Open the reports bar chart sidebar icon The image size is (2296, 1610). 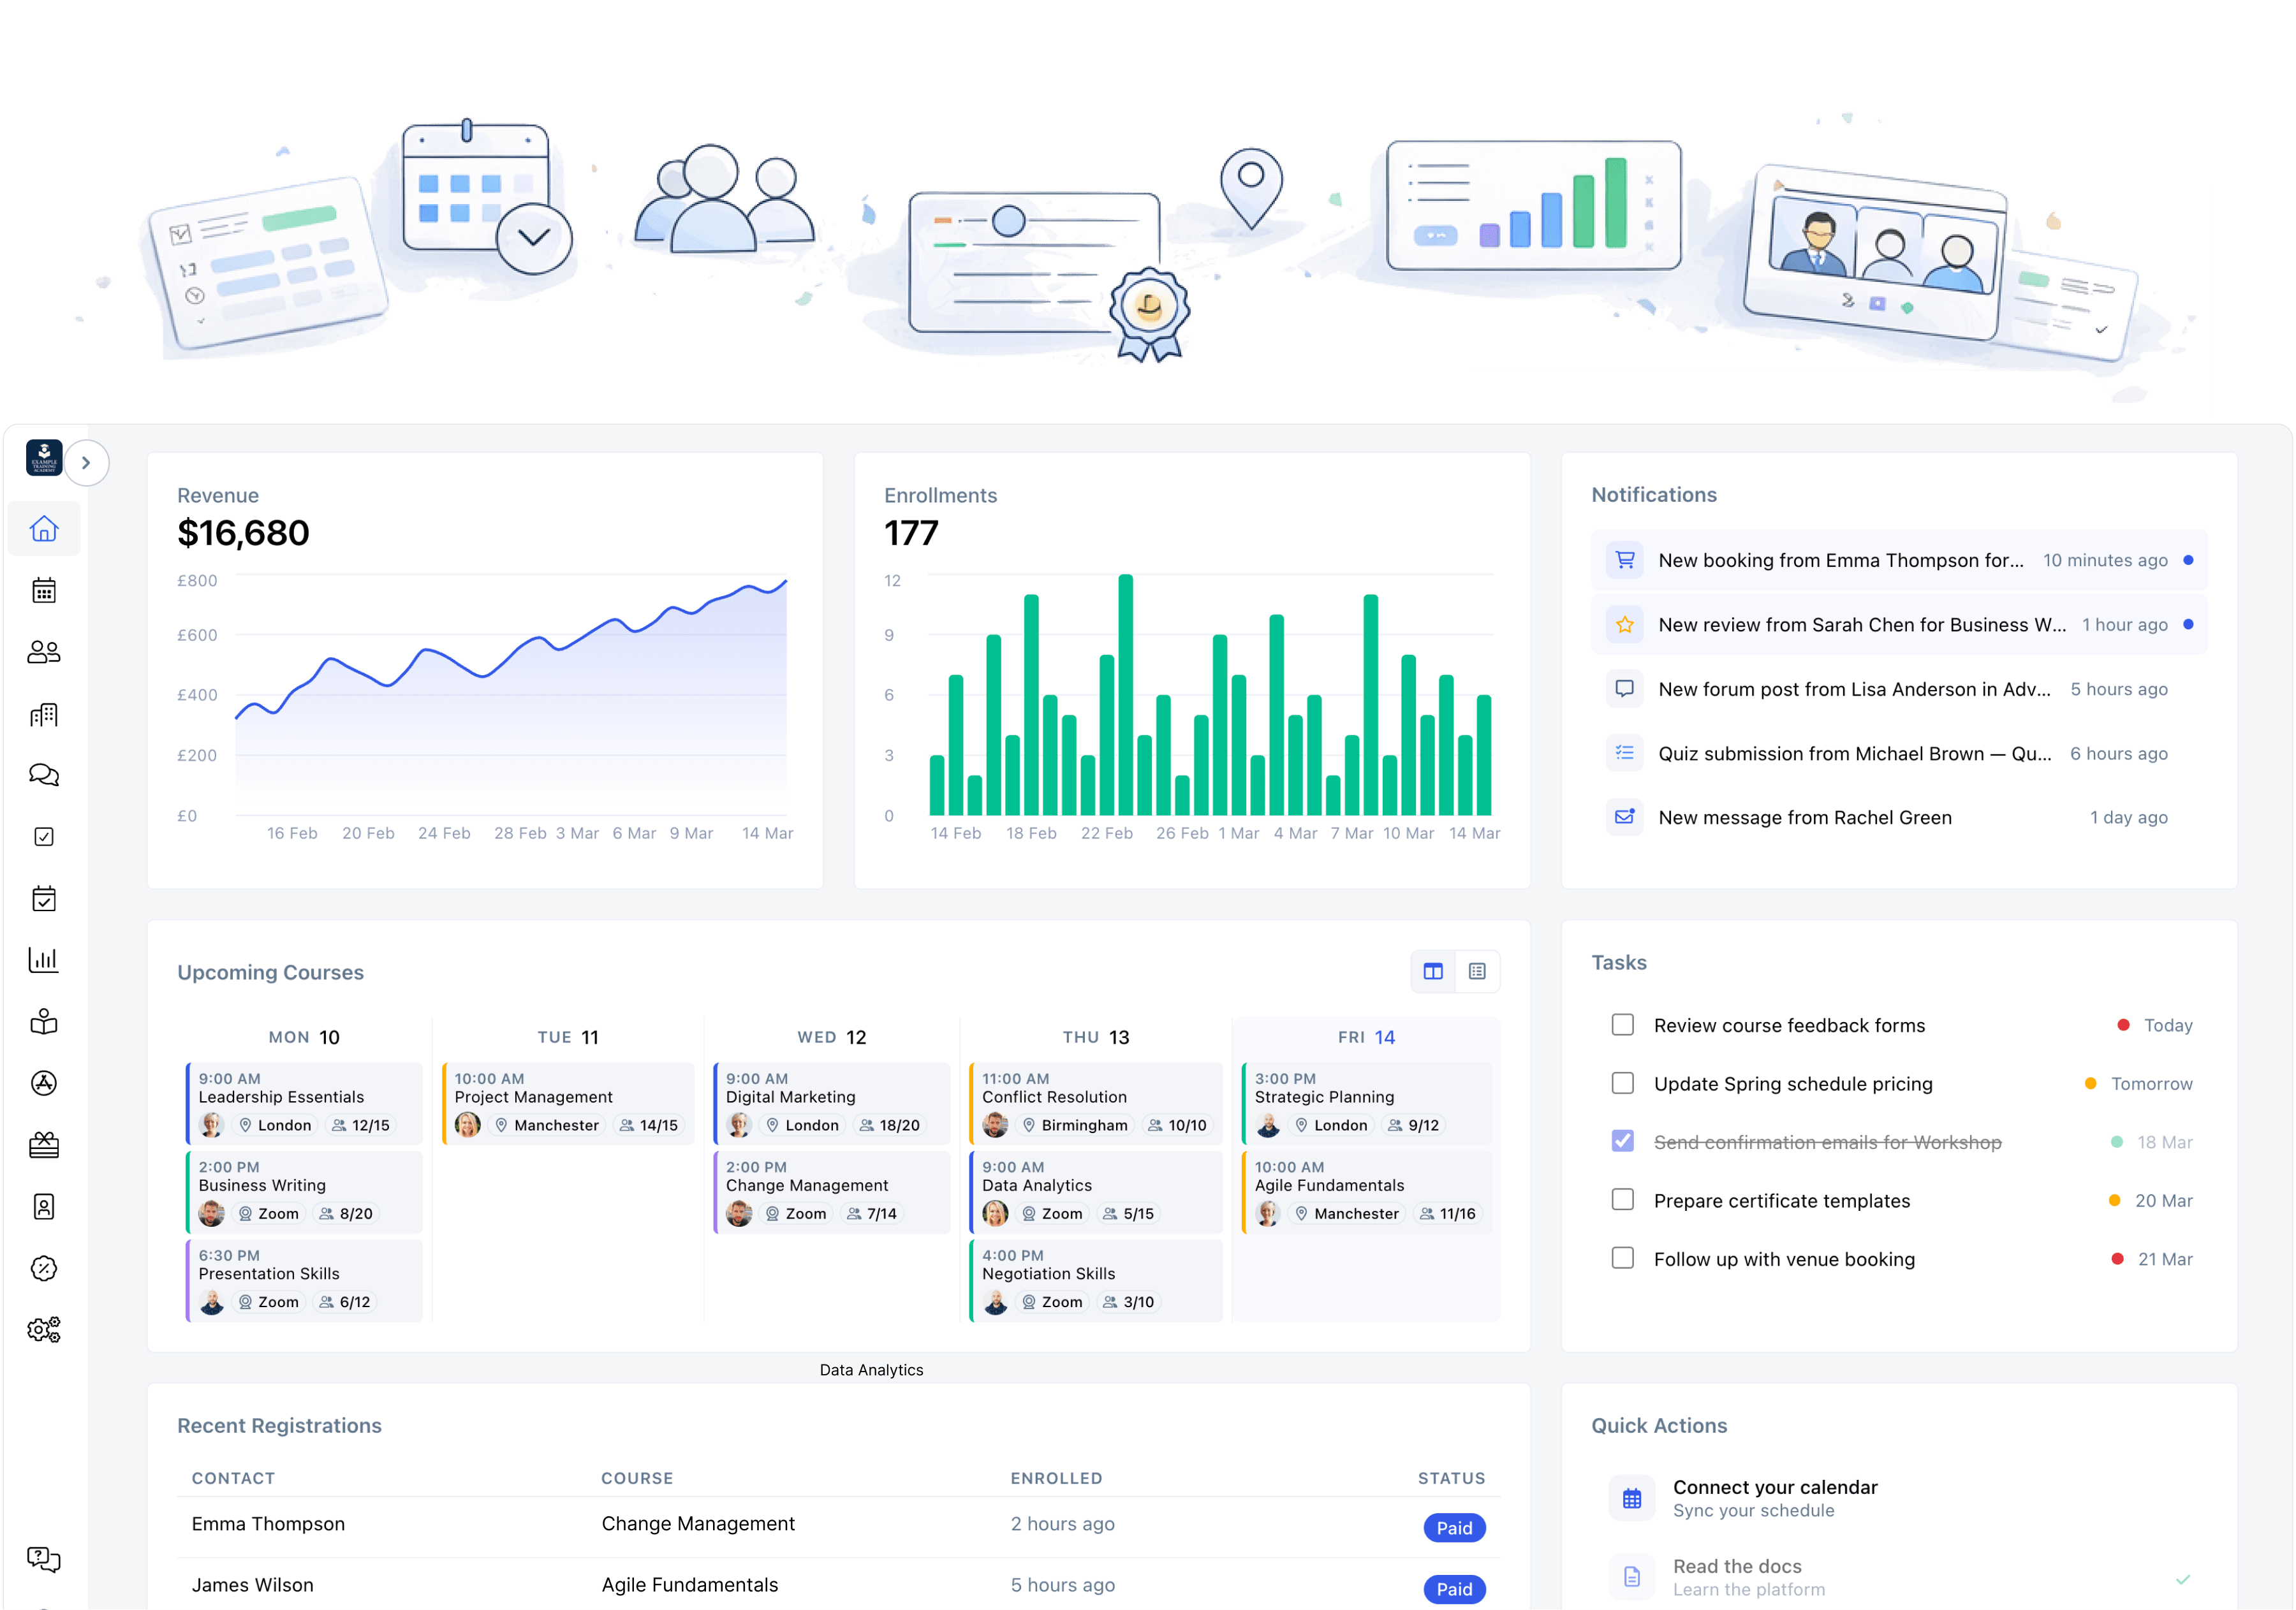44,960
